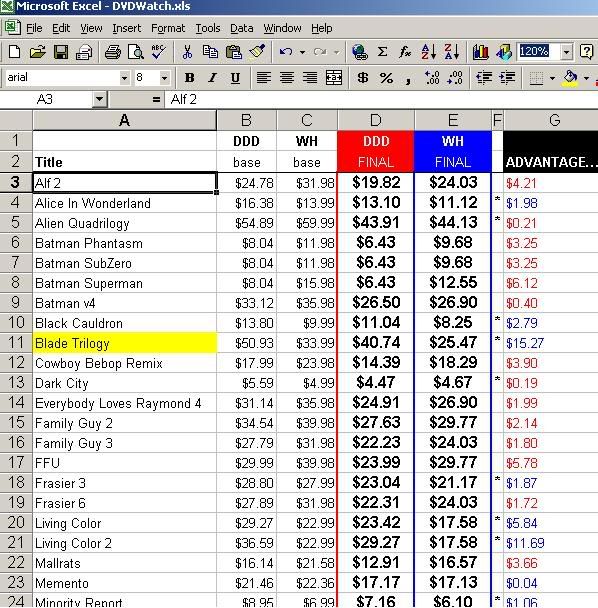Screen dimensions: 598x608
Task: Align cell text left
Action: (264, 78)
